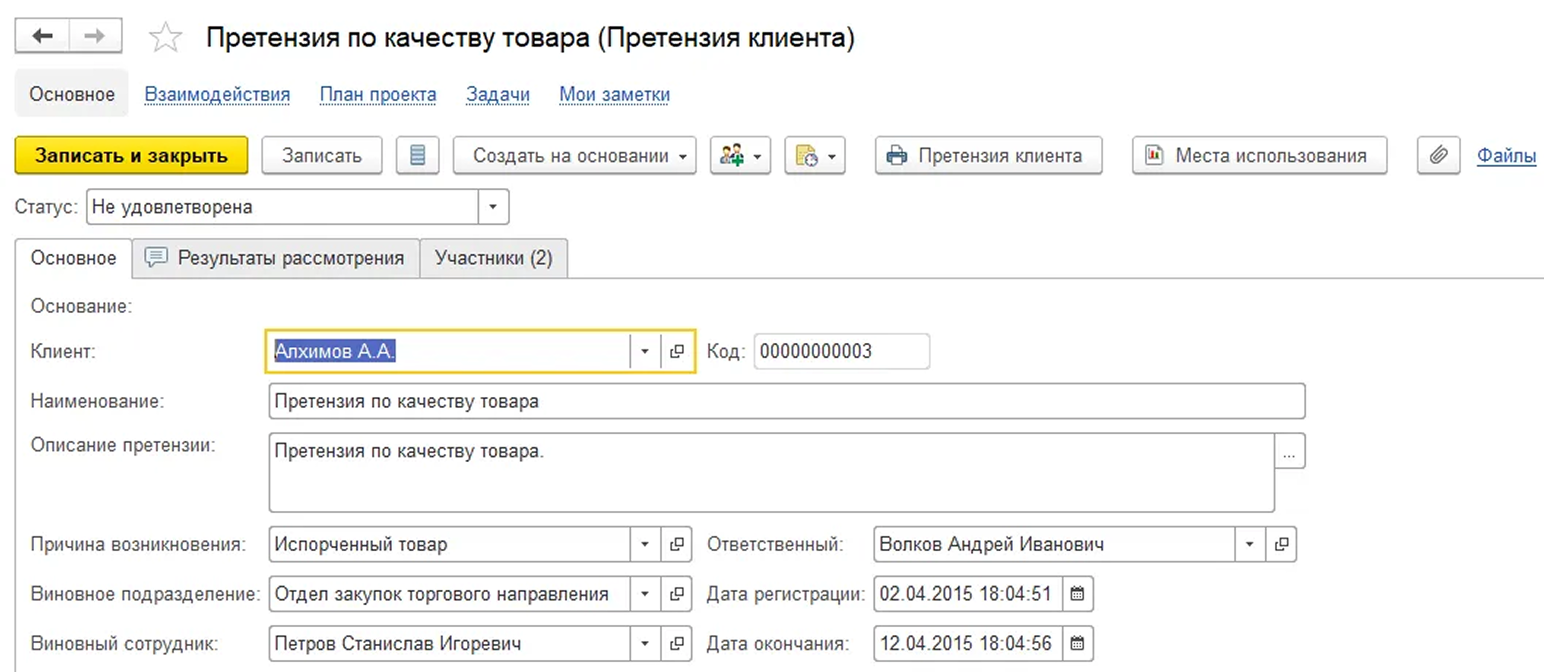Screen dimensions: 1544x672
Task: Switch to the Результаты рассмотрения tab
Action: coord(276,258)
